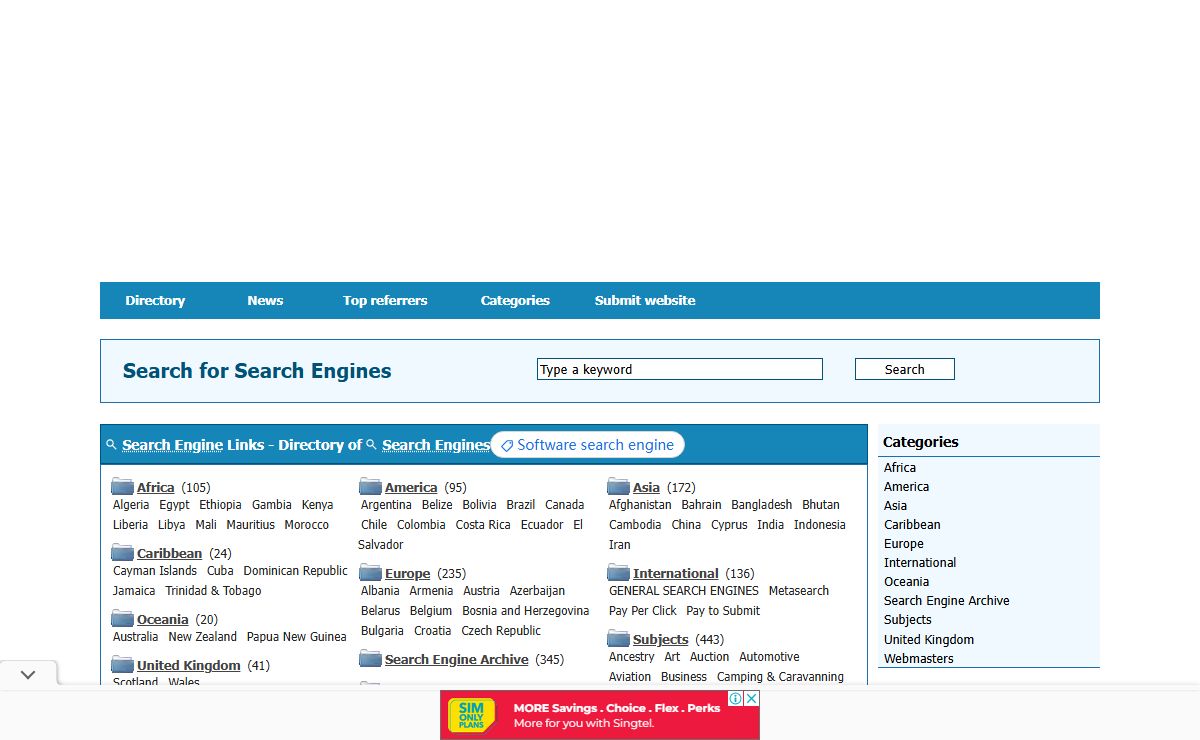Select Search Engine Archive in sidebar

(x=947, y=600)
